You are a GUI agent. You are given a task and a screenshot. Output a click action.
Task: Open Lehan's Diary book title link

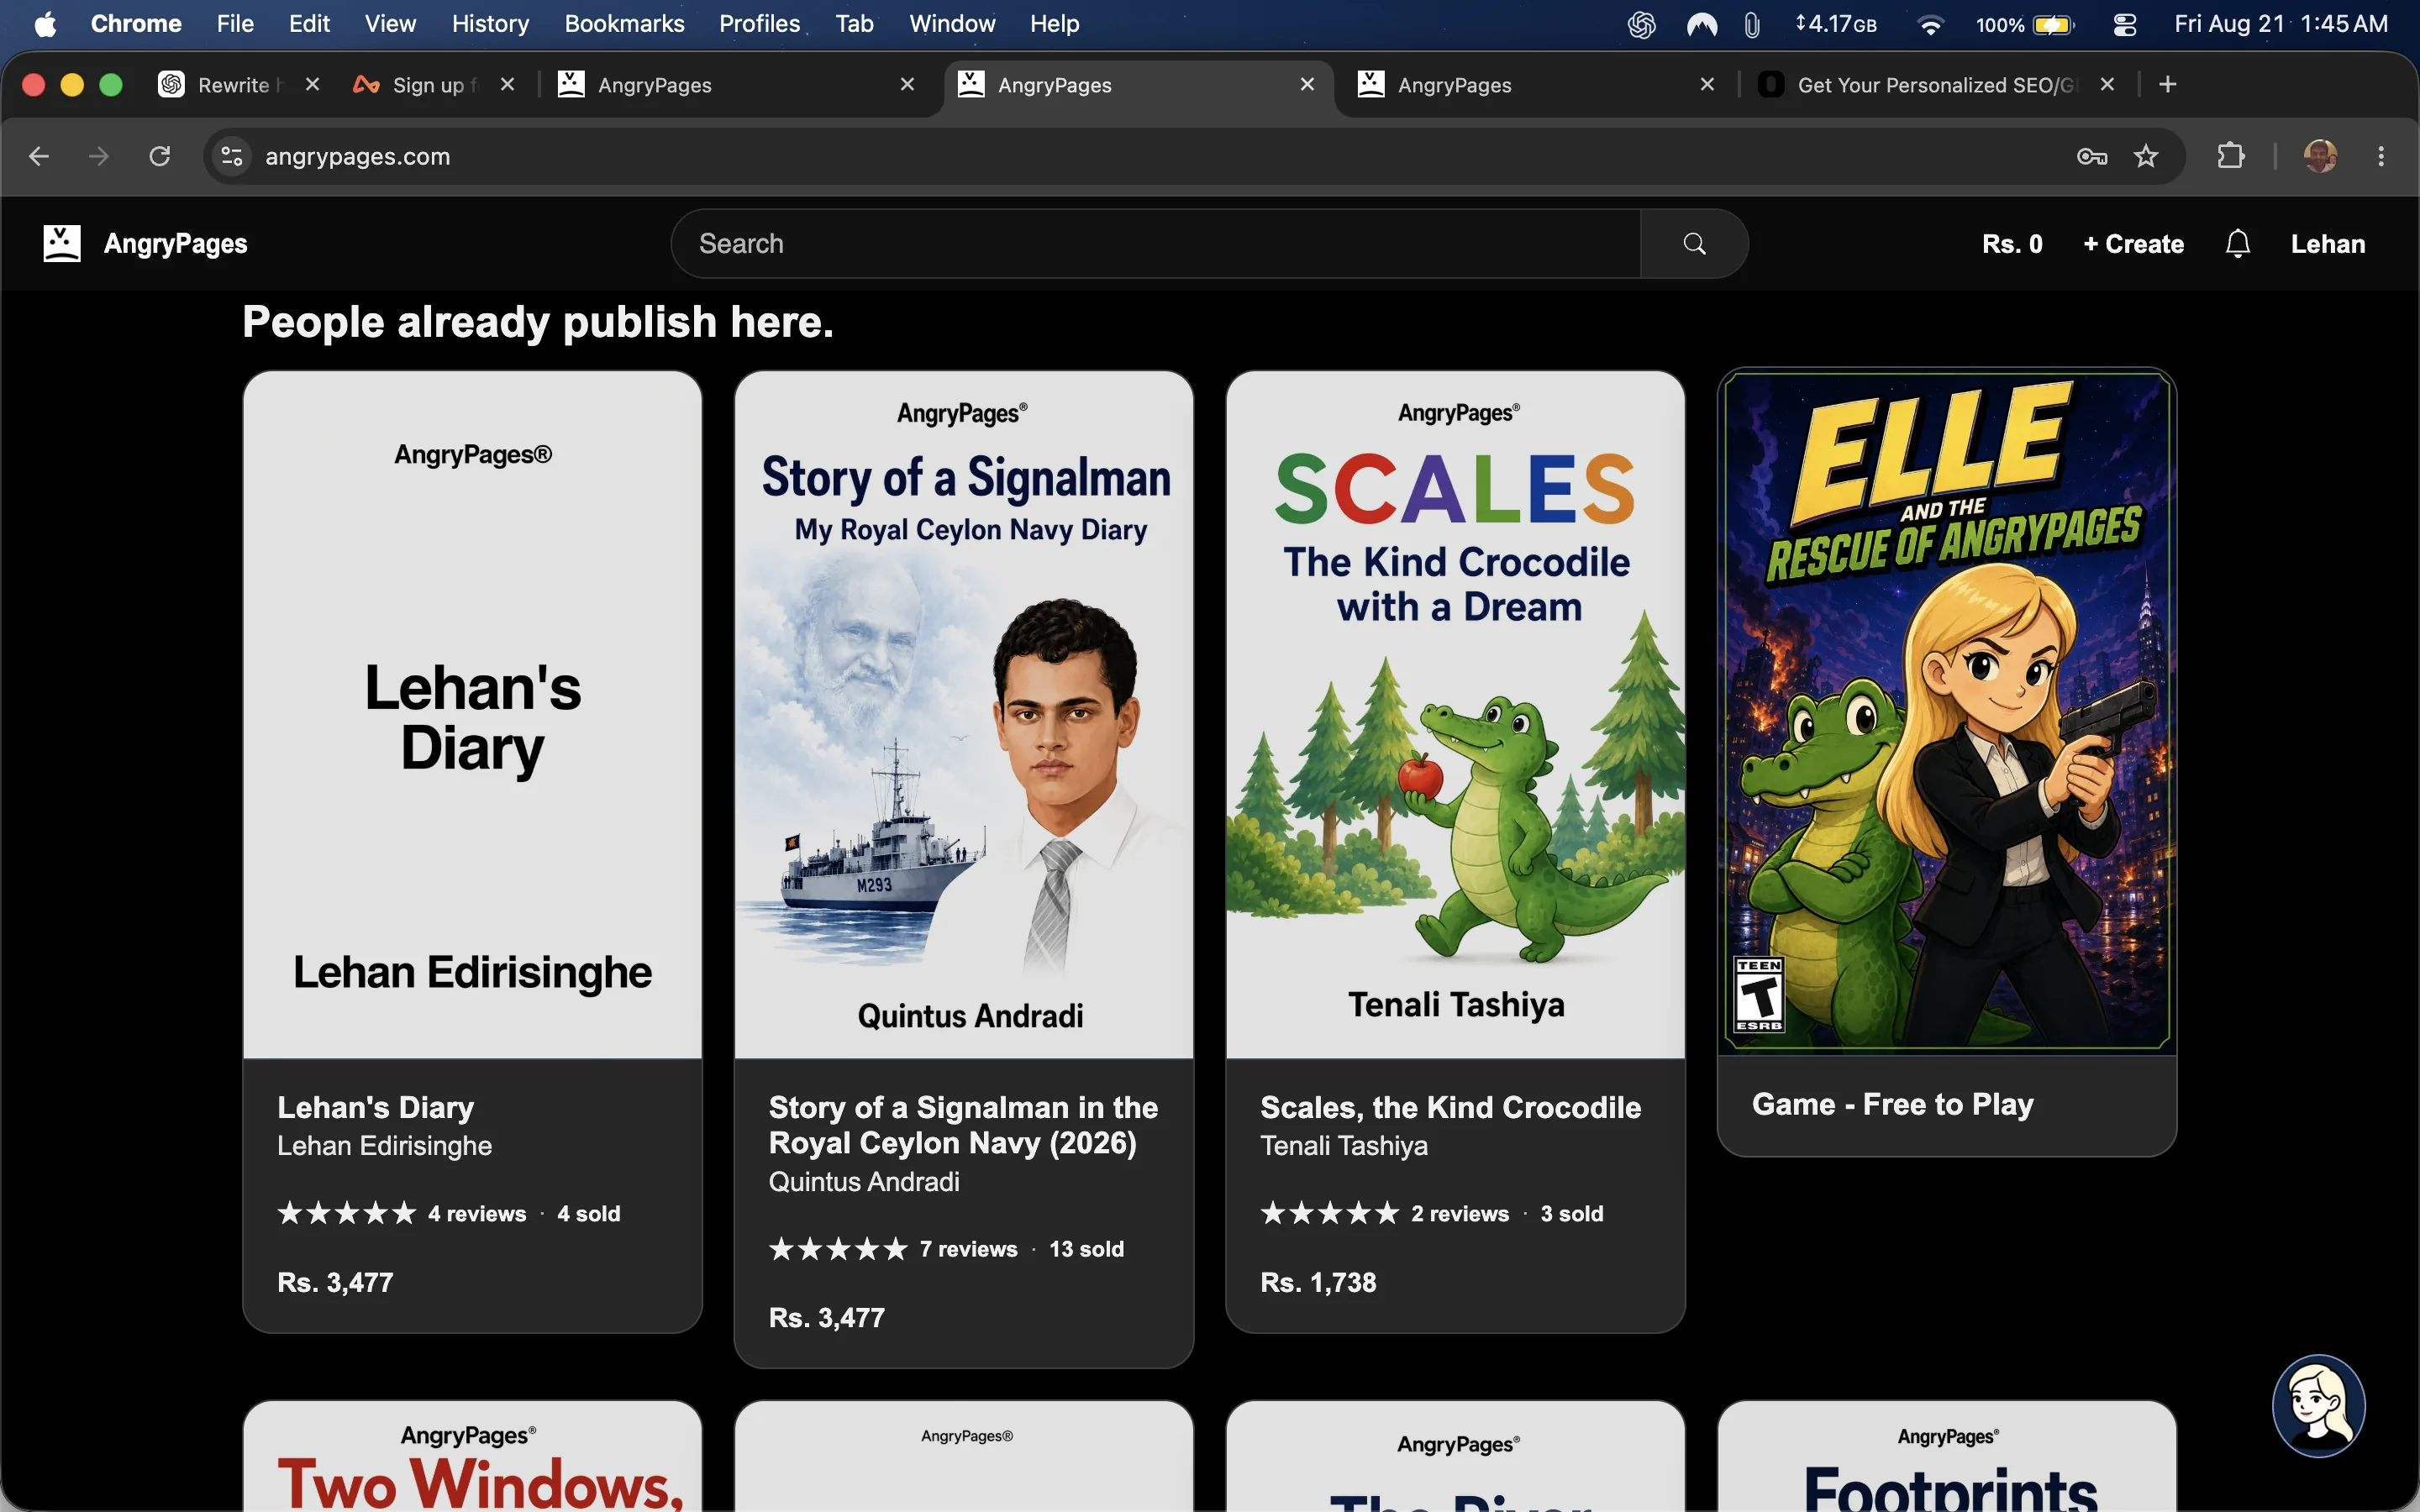pos(376,1107)
